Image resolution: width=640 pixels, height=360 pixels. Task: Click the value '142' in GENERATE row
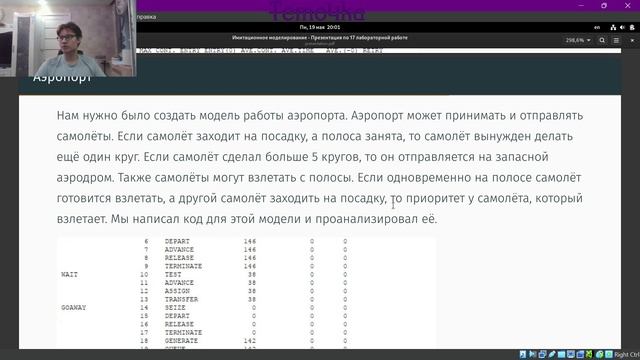point(250,340)
